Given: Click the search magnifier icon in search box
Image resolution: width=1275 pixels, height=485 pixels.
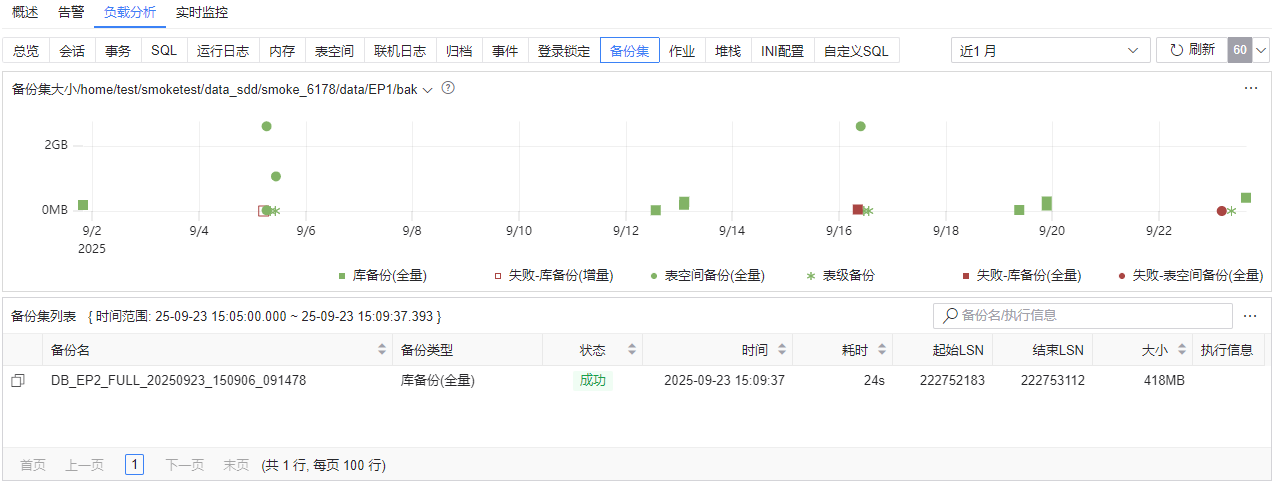Looking at the screenshot, I should [949, 316].
